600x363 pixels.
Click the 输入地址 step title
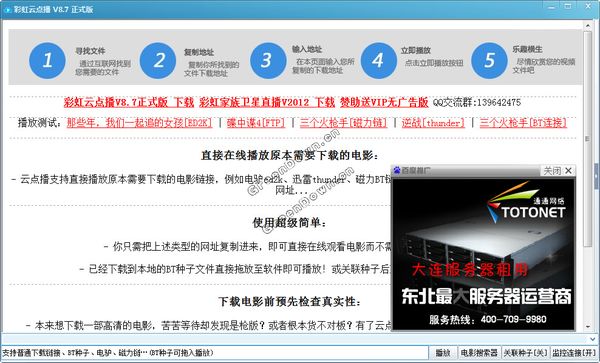[x=307, y=49]
